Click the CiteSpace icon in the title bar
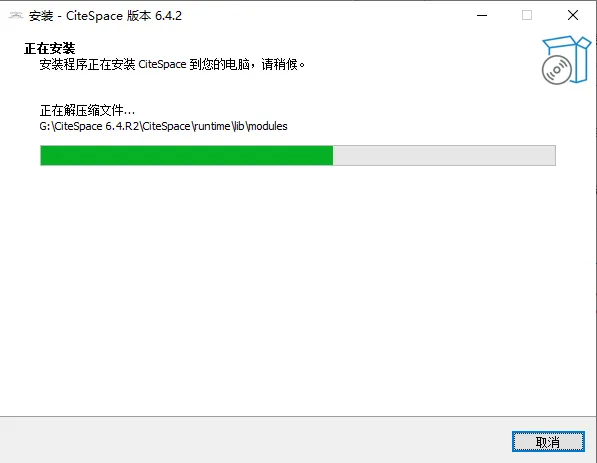 click(x=16, y=16)
